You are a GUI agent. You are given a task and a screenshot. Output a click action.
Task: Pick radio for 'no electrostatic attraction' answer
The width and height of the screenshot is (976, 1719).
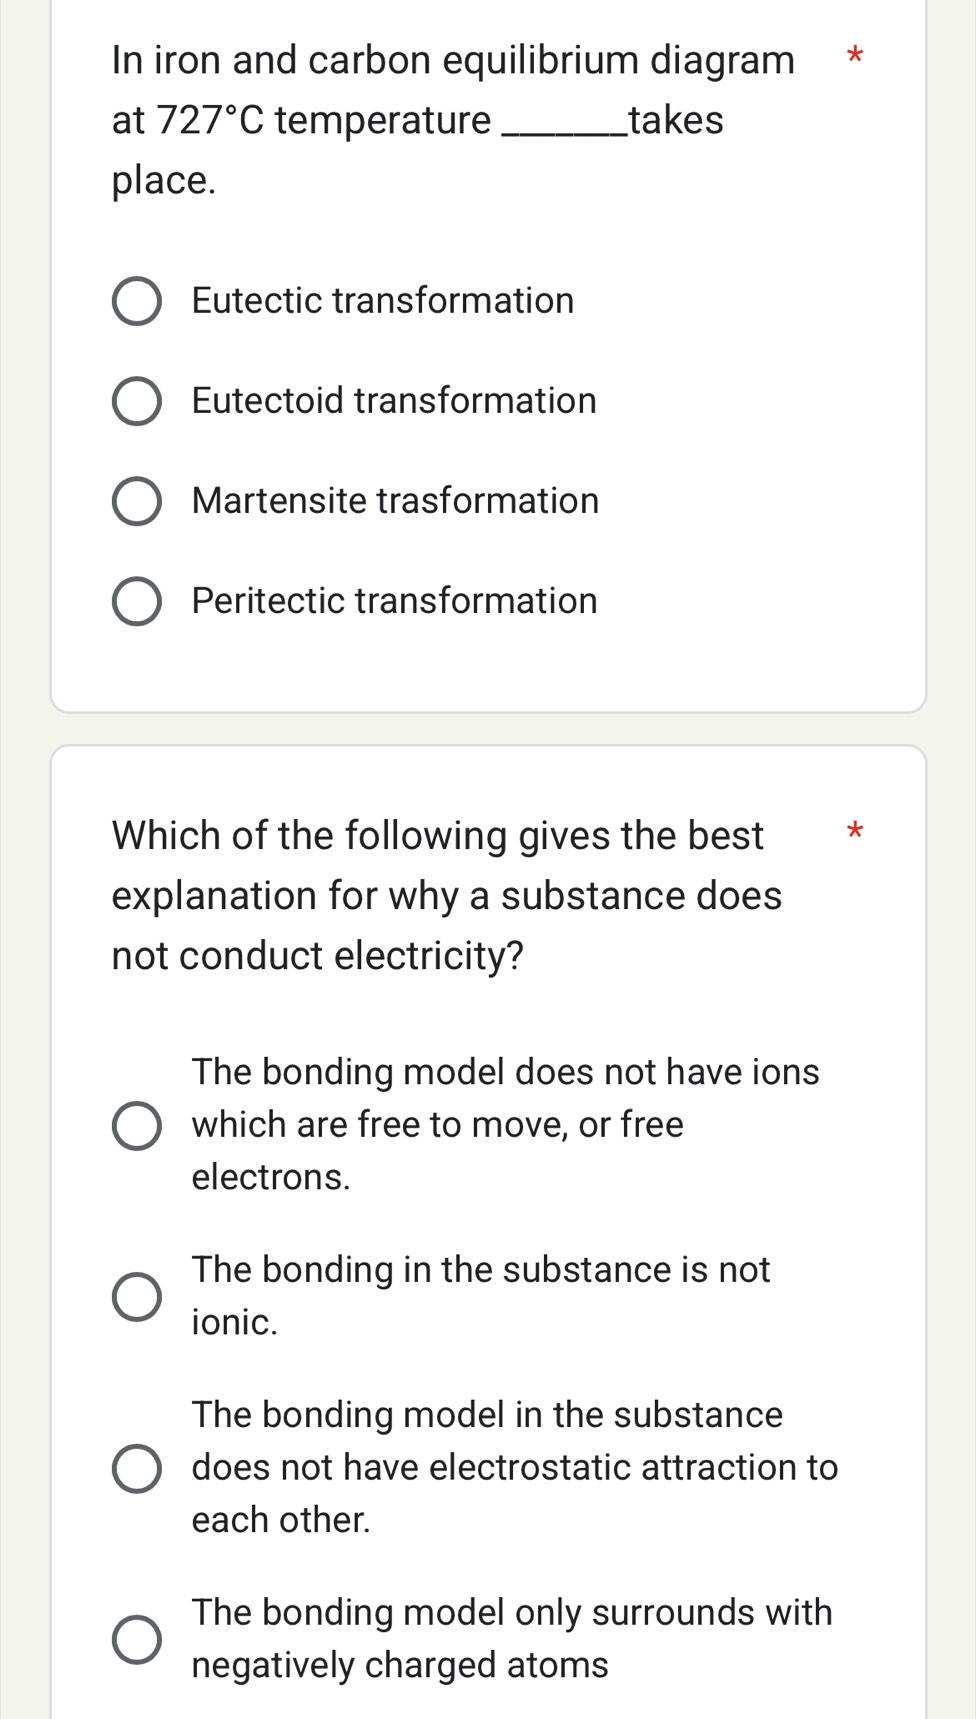coord(136,1468)
